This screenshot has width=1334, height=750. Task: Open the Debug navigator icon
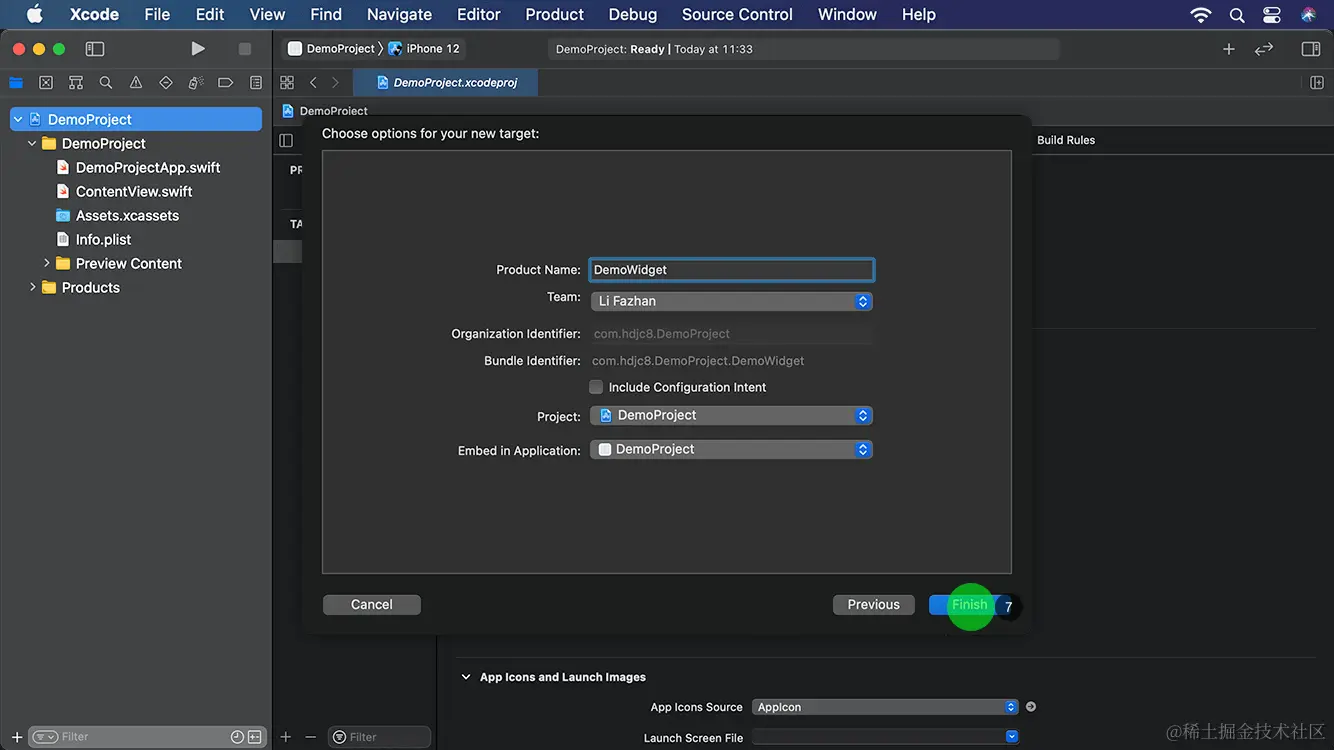point(196,83)
